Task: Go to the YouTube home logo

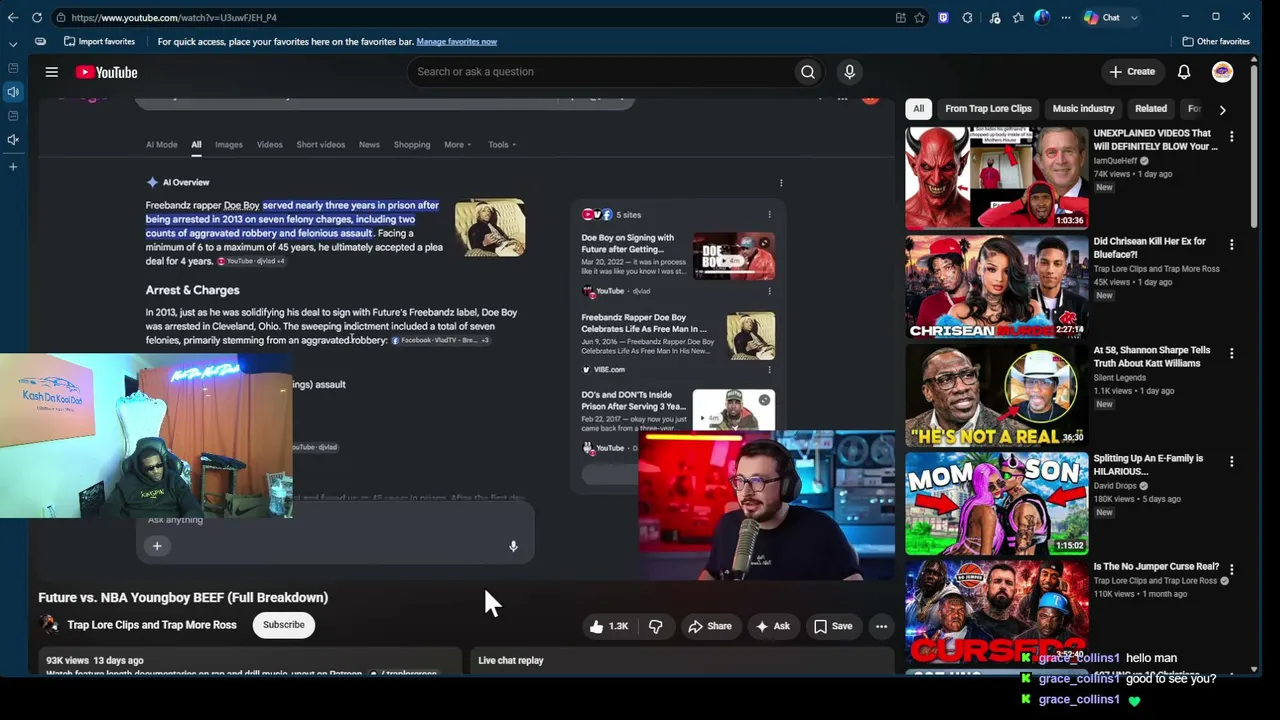Action: pos(106,72)
